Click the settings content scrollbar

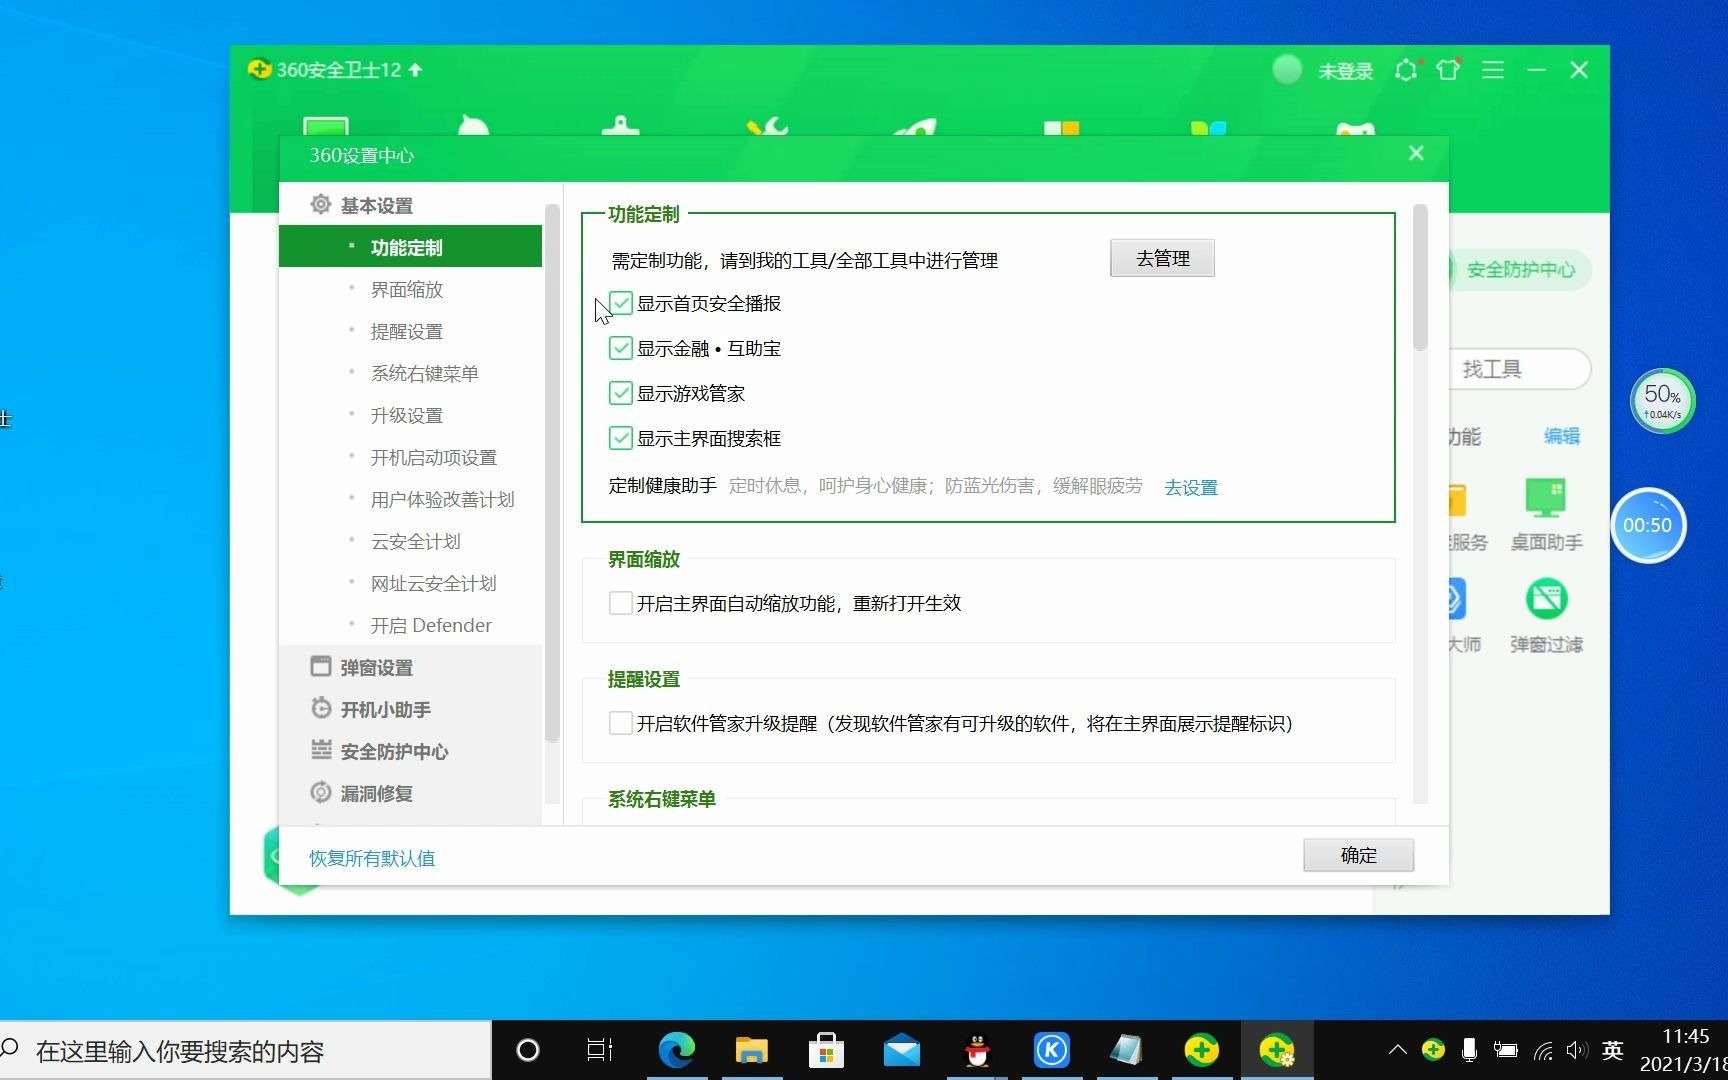(1420, 277)
